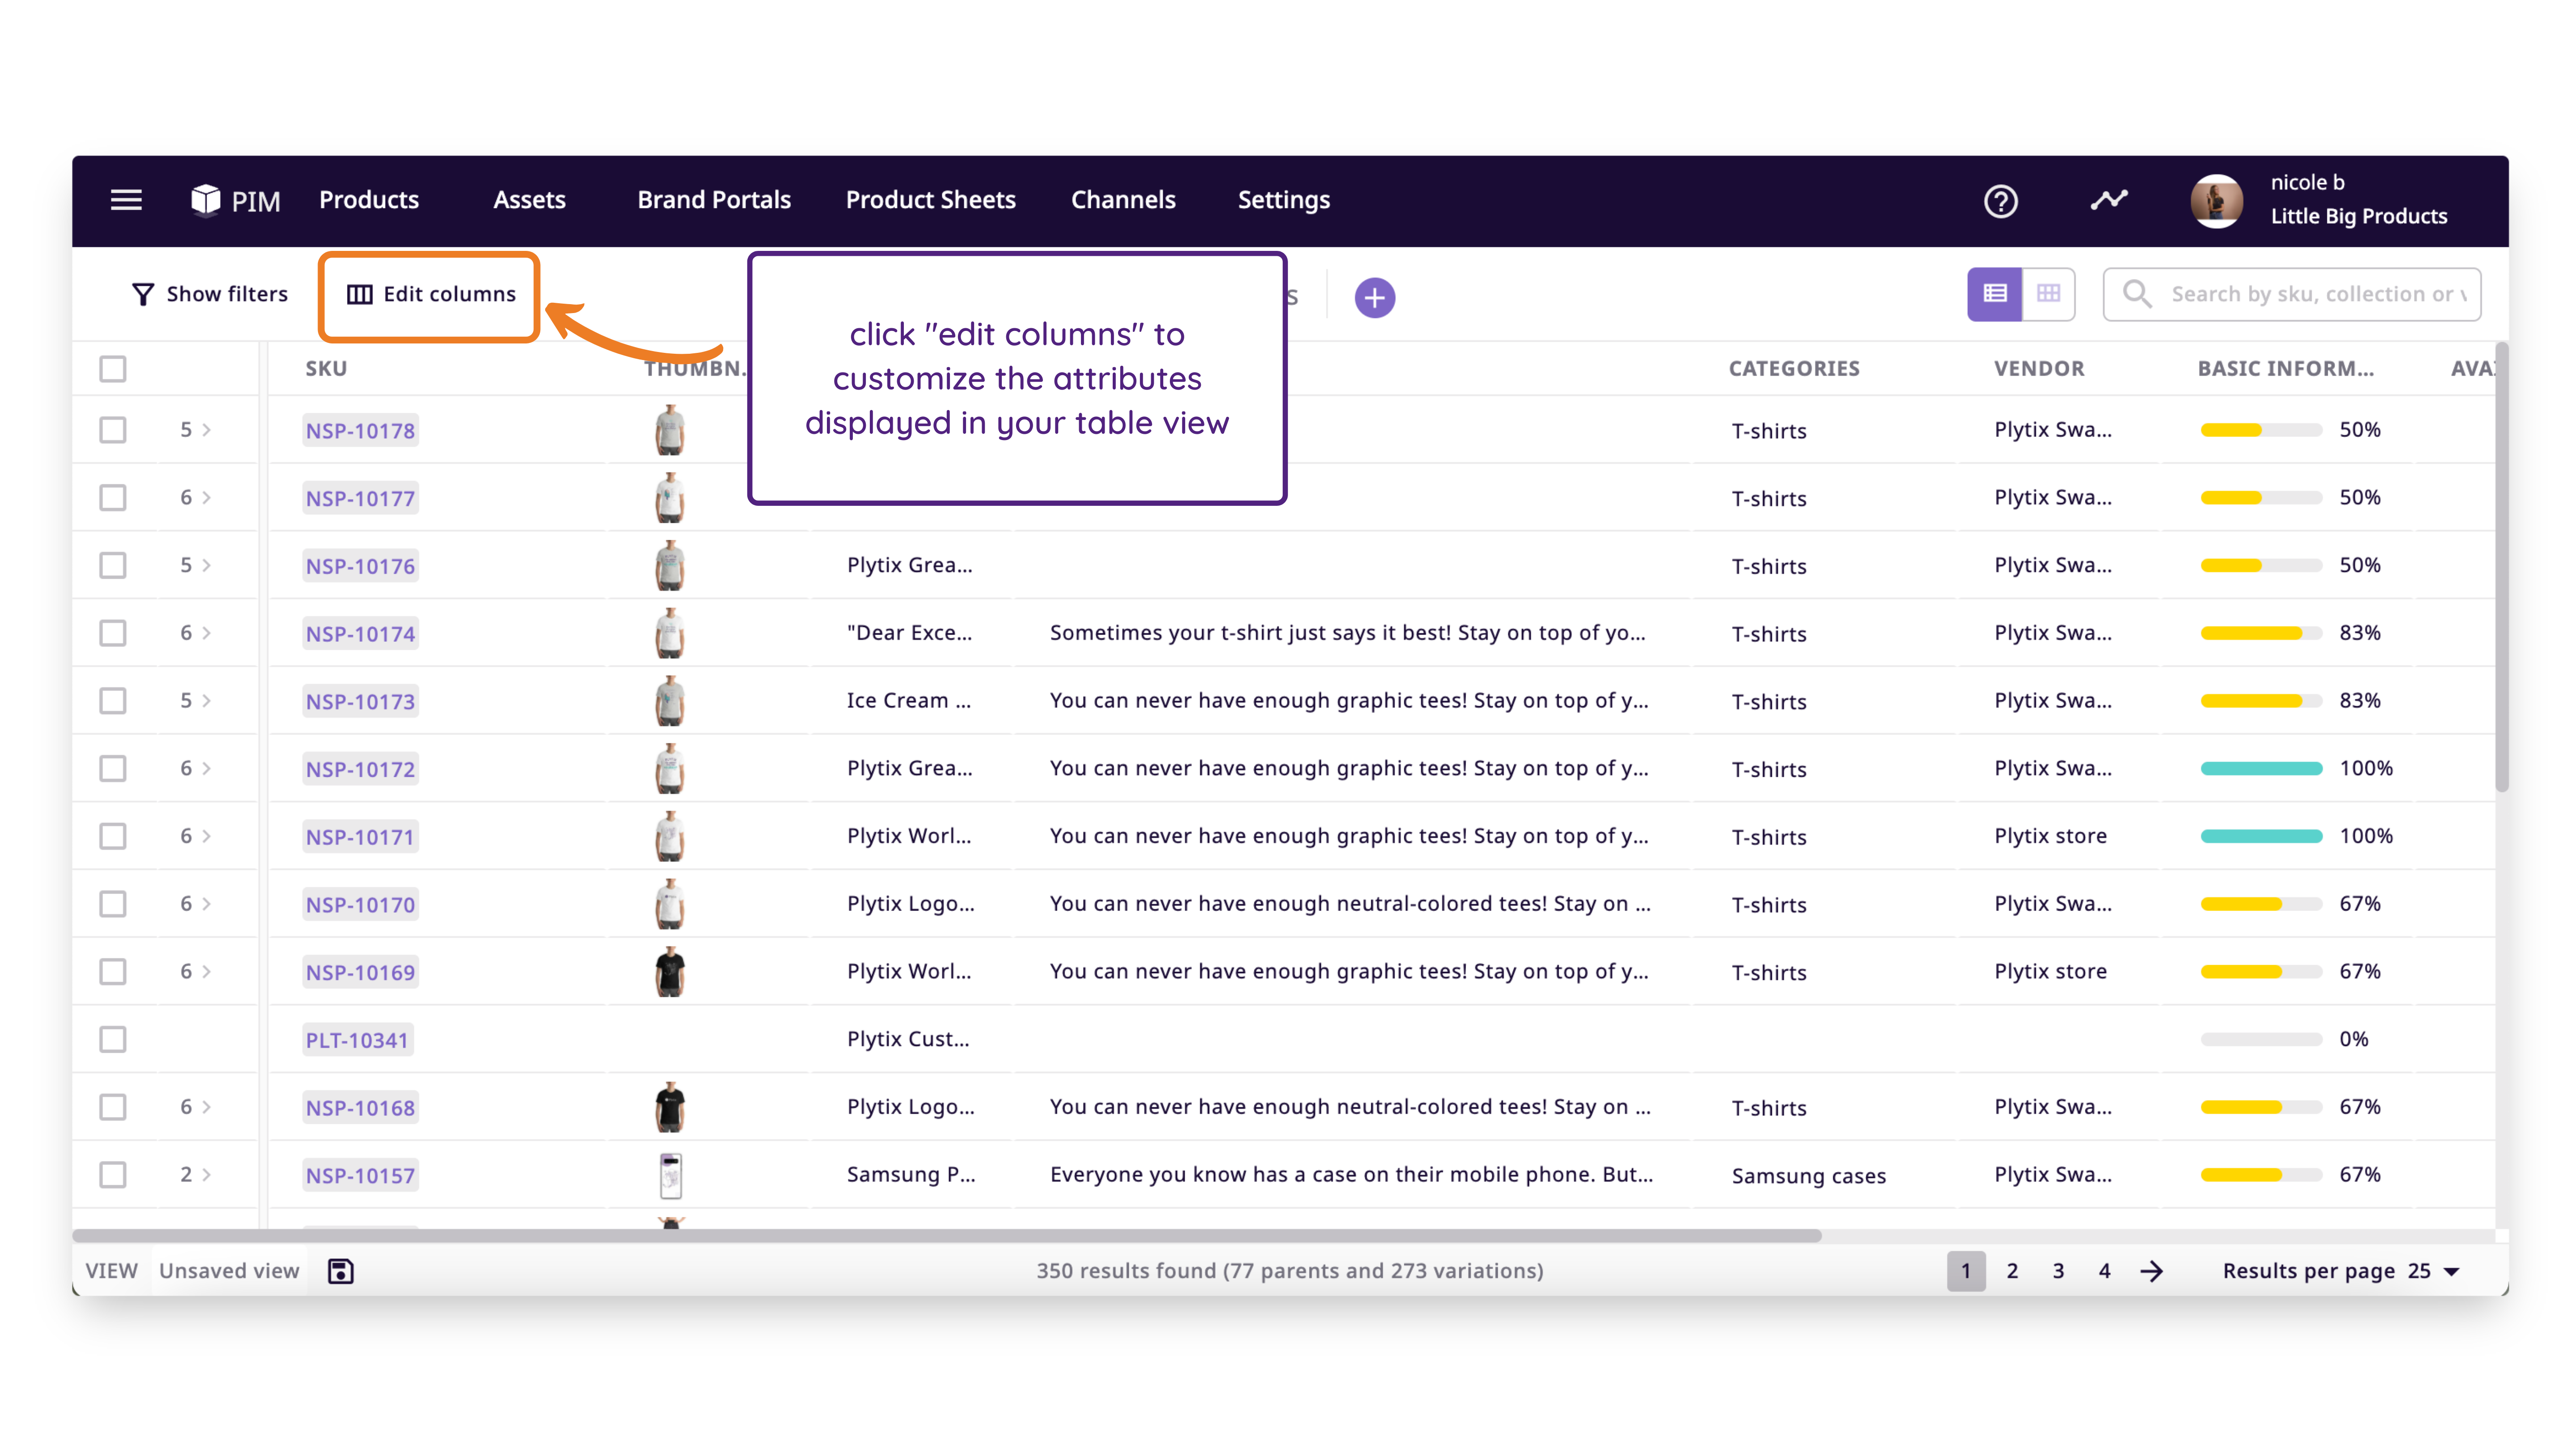This screenshot has width=2576, height=1449.
Task: Go to Brand Portals tab
Action: (x=714, y=200)
